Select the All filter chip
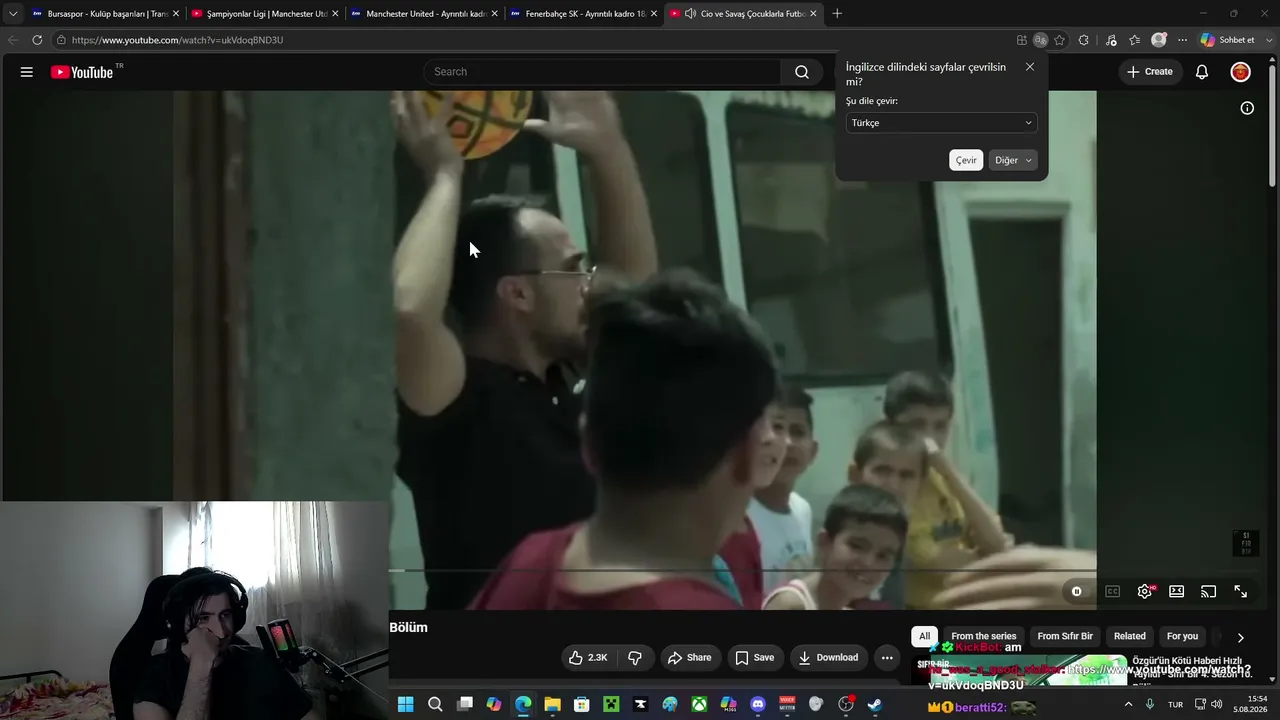Image resolution: width=1280 pixels, height=720 pixels. (x=924, y=636)
